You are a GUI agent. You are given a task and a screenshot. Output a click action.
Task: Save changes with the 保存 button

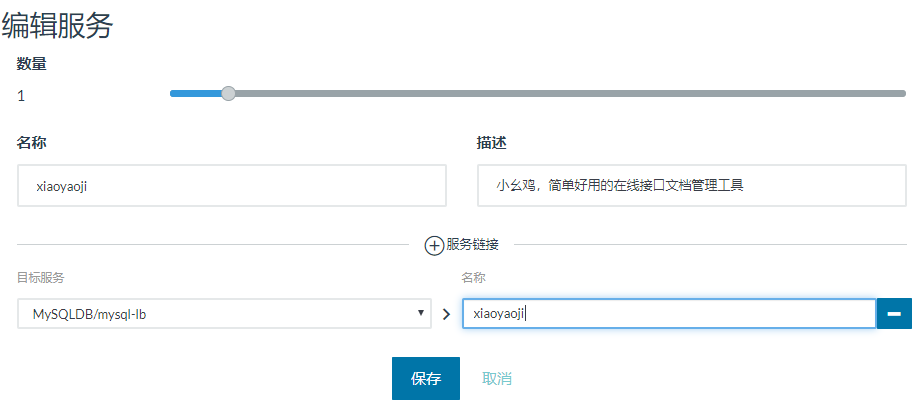425,379
